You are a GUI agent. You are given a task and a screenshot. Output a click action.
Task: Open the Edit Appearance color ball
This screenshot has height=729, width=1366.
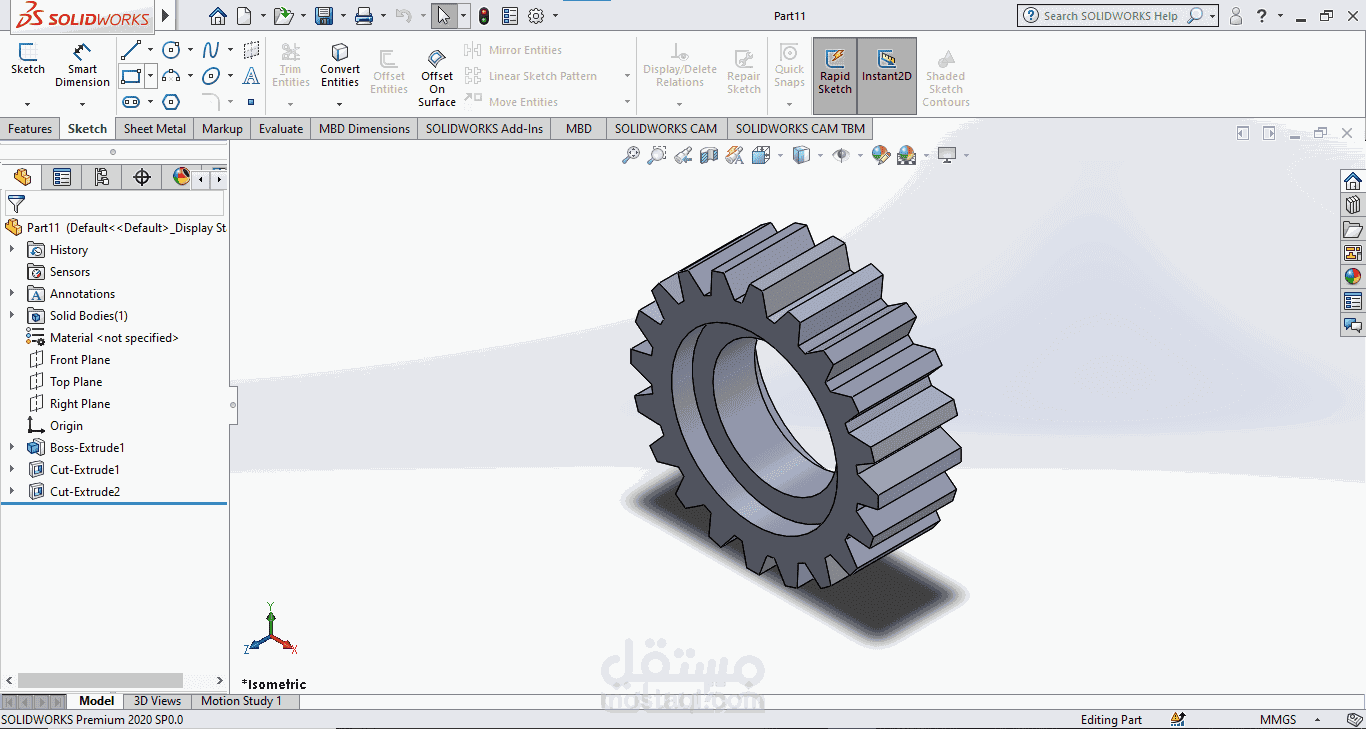point(881,155)
